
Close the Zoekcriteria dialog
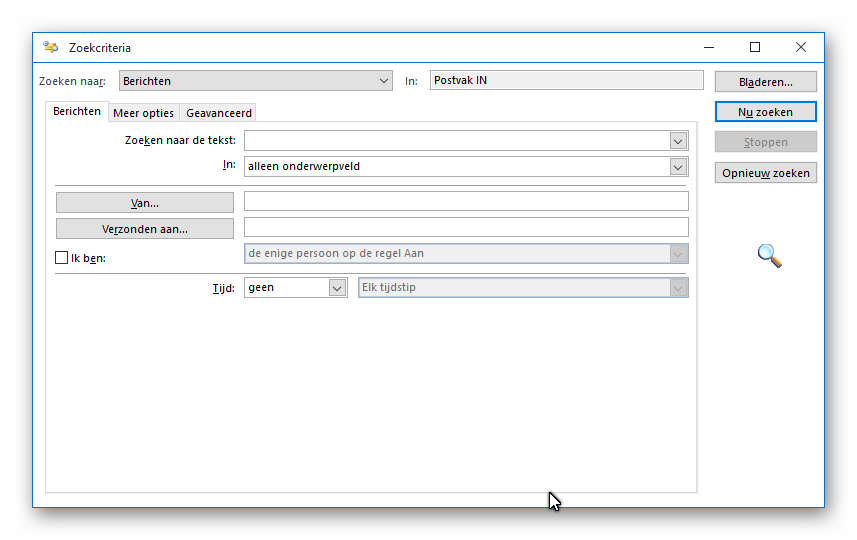tap(801, 47)
